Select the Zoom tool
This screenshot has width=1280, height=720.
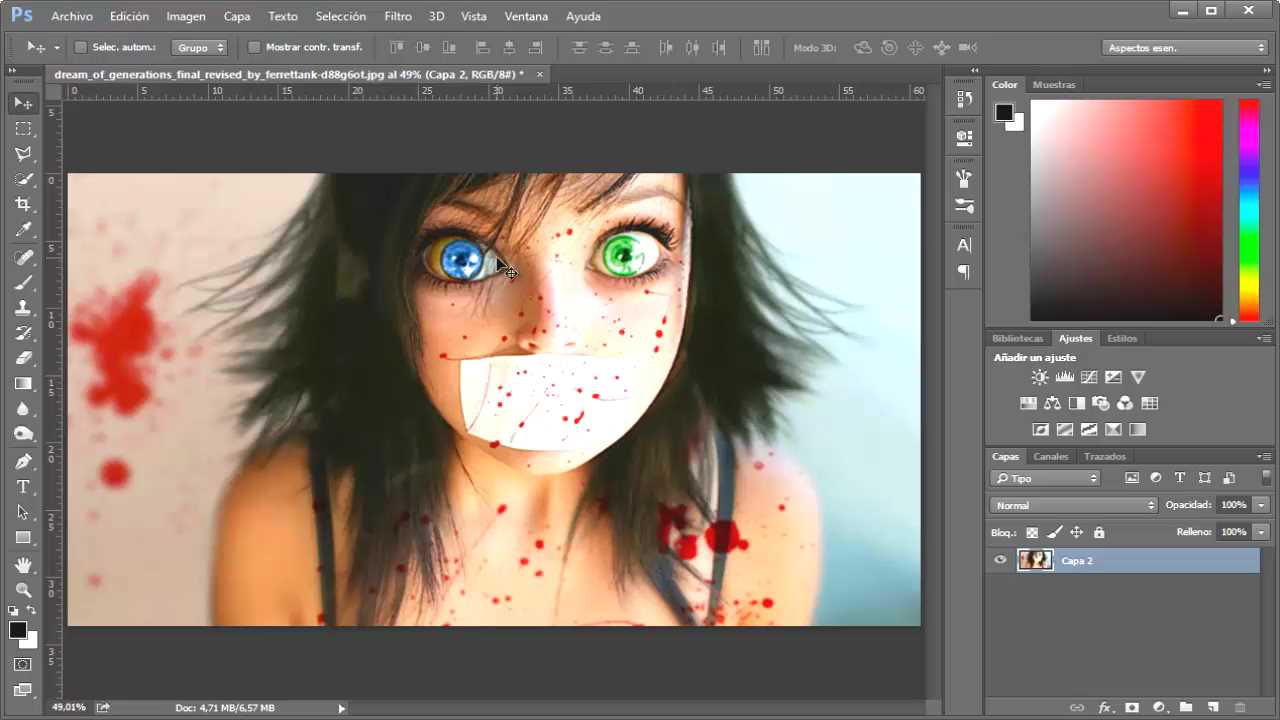[x=23, y=590]
